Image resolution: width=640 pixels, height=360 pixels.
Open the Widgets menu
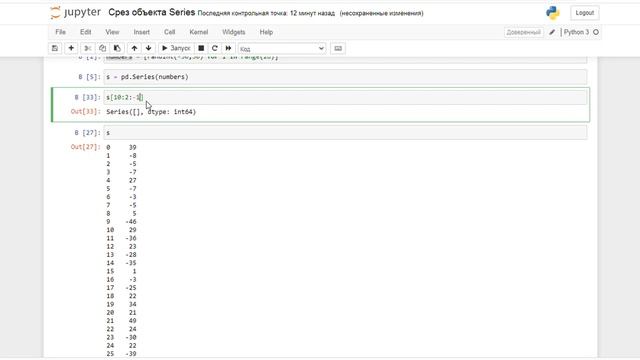[x=233, y=32]
